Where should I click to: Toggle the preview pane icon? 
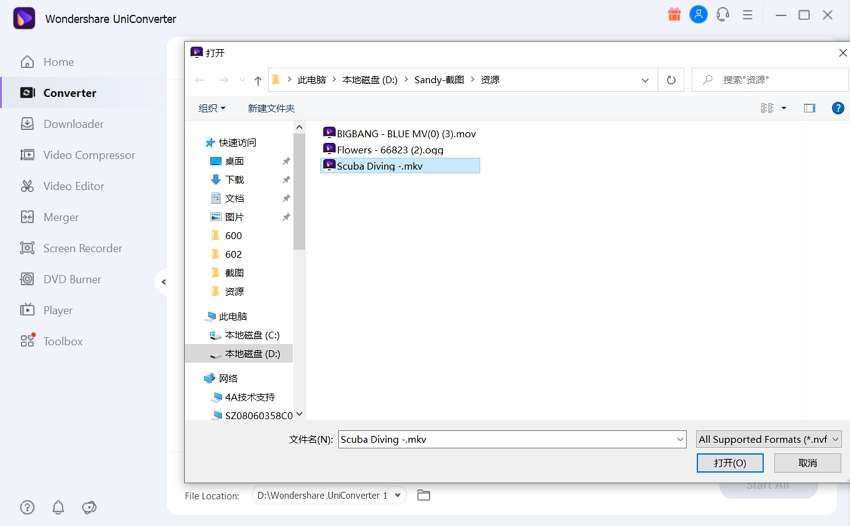pyautogui.click(x=809, y=108)
